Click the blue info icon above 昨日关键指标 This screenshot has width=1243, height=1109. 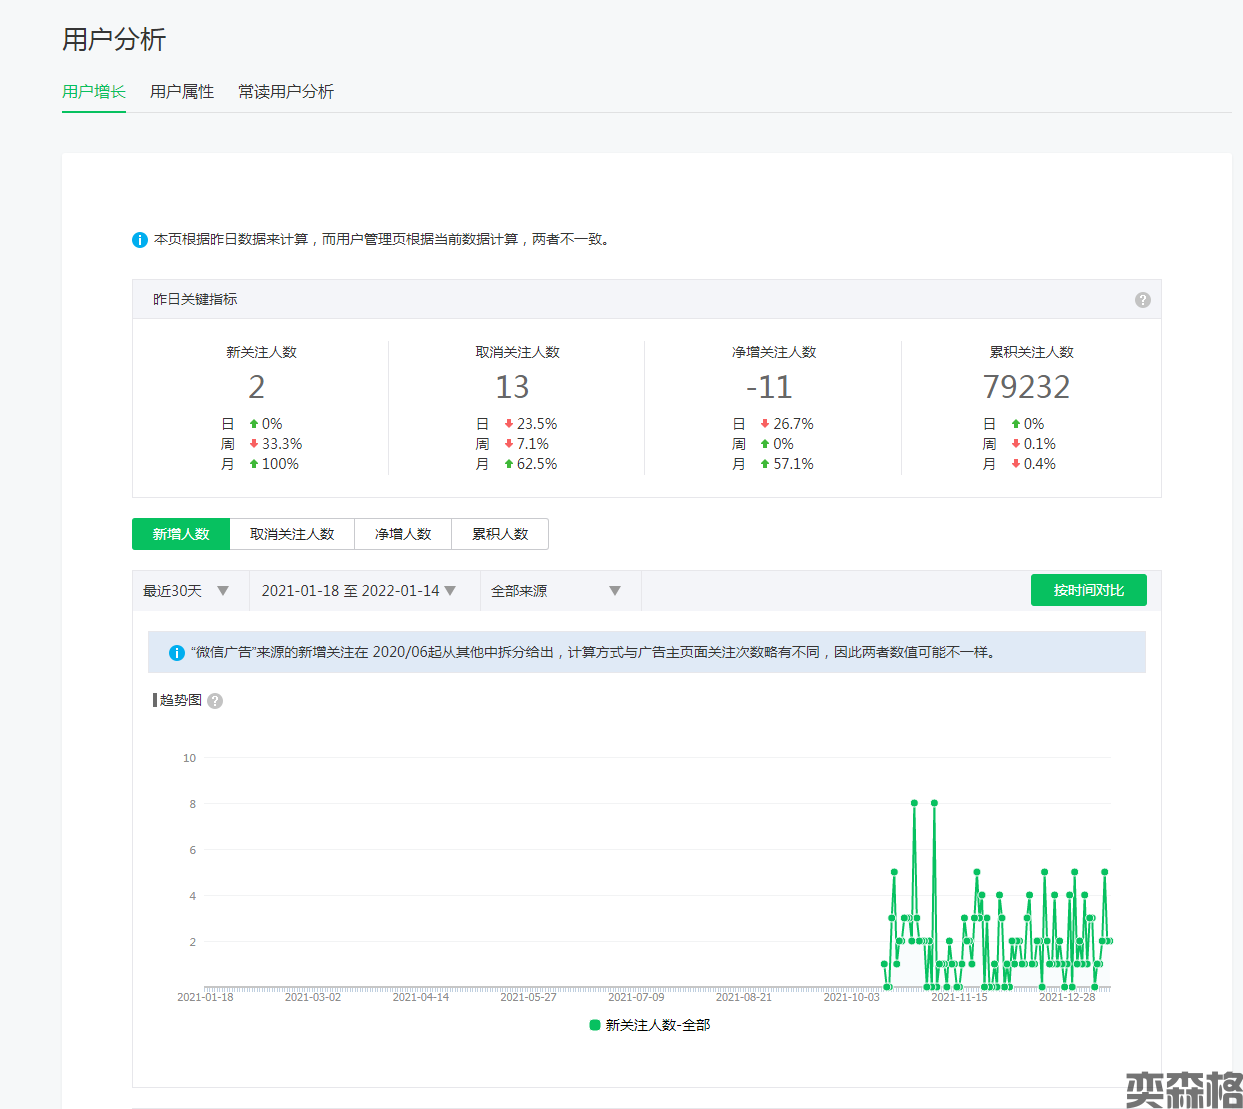click(x=140, y=240)
